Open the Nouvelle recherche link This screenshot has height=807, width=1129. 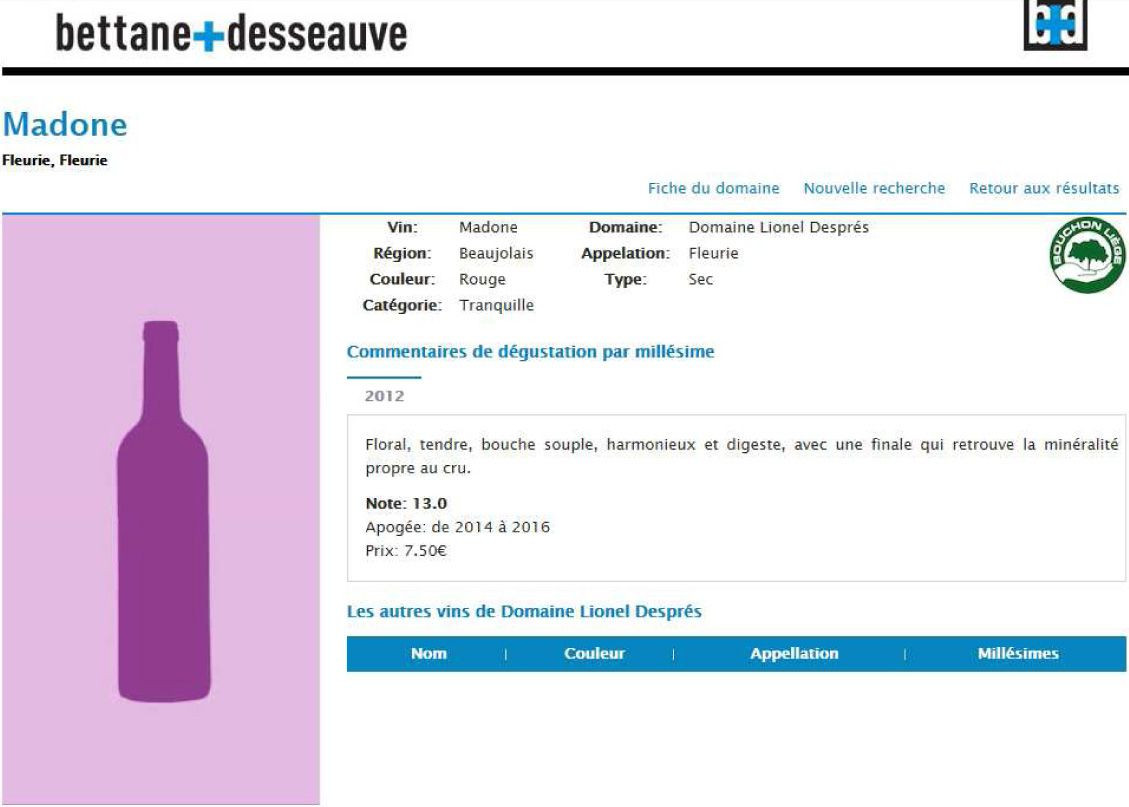click(x=874, y=188)
